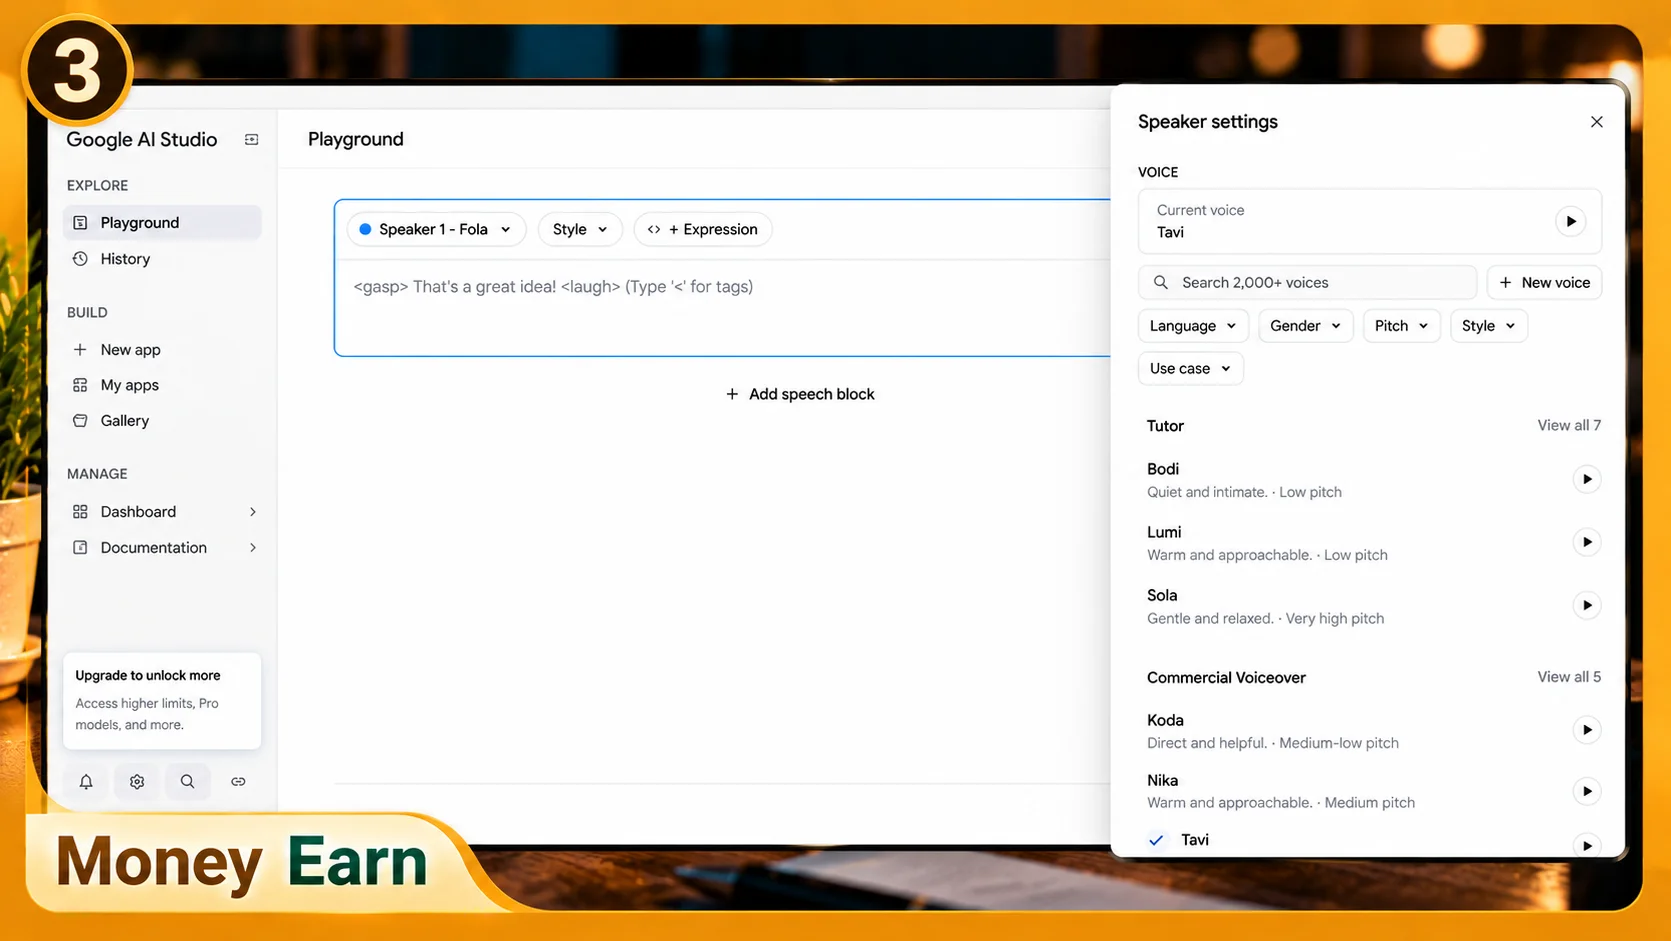Image resolution: width=1671 pixels, height=941 pixels.
Task: Play the Sola voice sample
Action: (x=1587, y=605)
